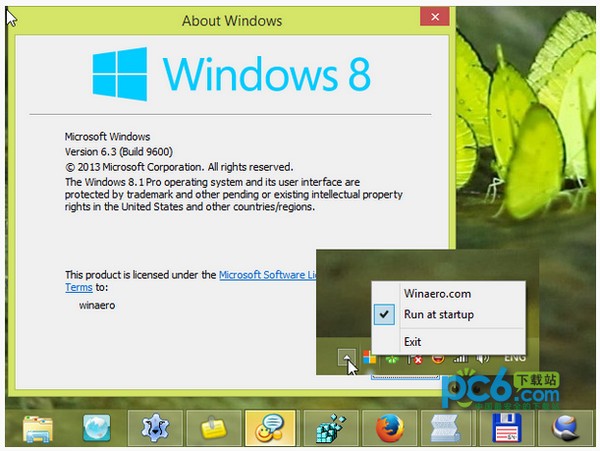The image size is (600, 451).
Task: Click the green splash tray icon
Action: [392, 359]
